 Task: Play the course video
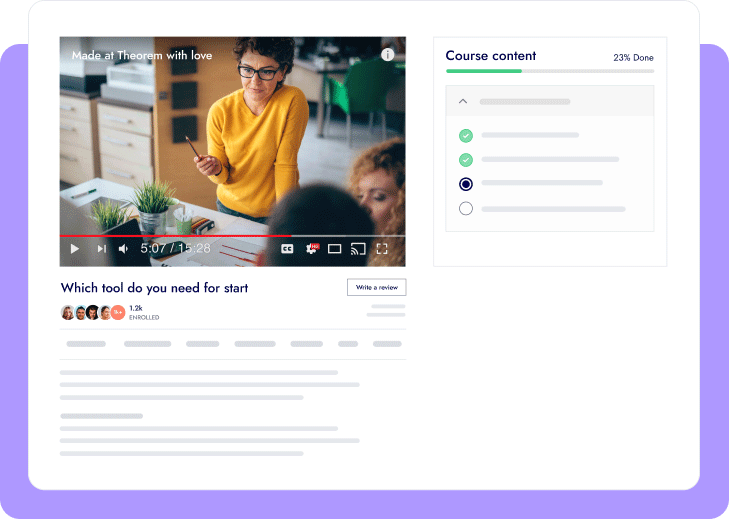pyautogui.click(x=74, y=249)
